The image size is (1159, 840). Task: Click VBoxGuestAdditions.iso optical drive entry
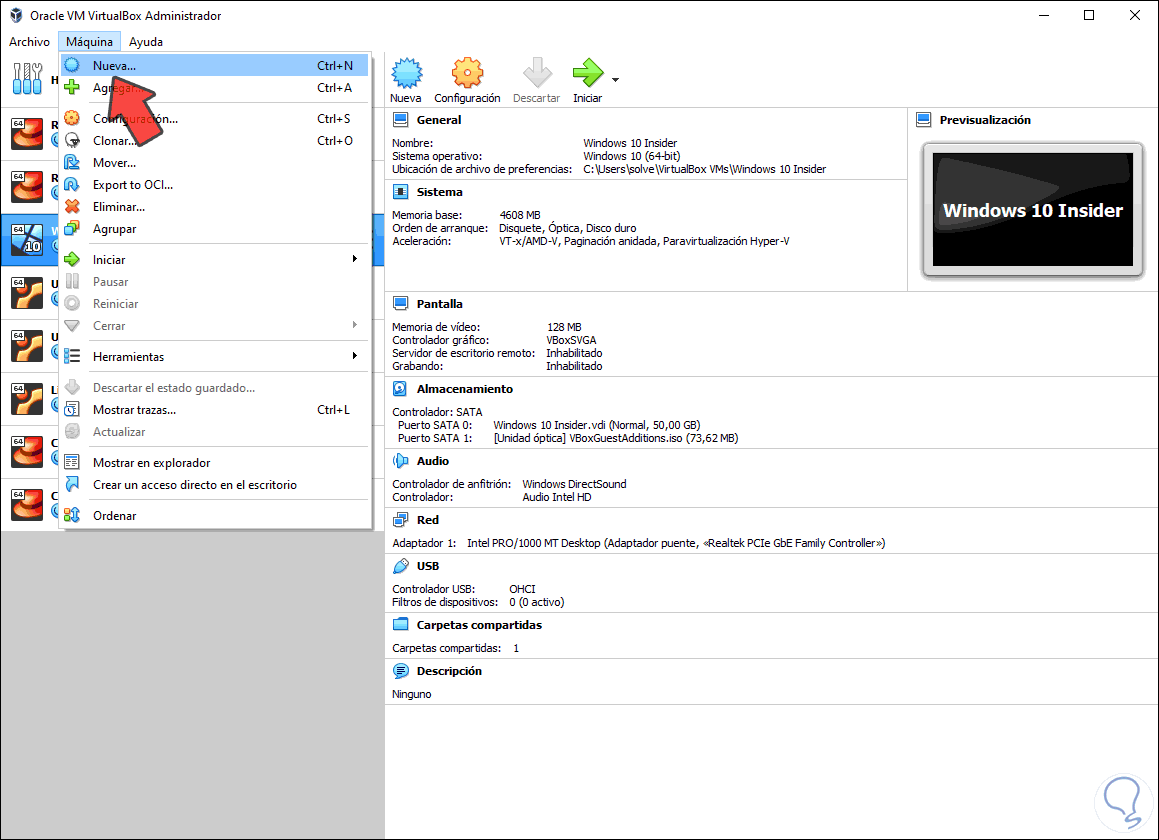pos(616,439)
